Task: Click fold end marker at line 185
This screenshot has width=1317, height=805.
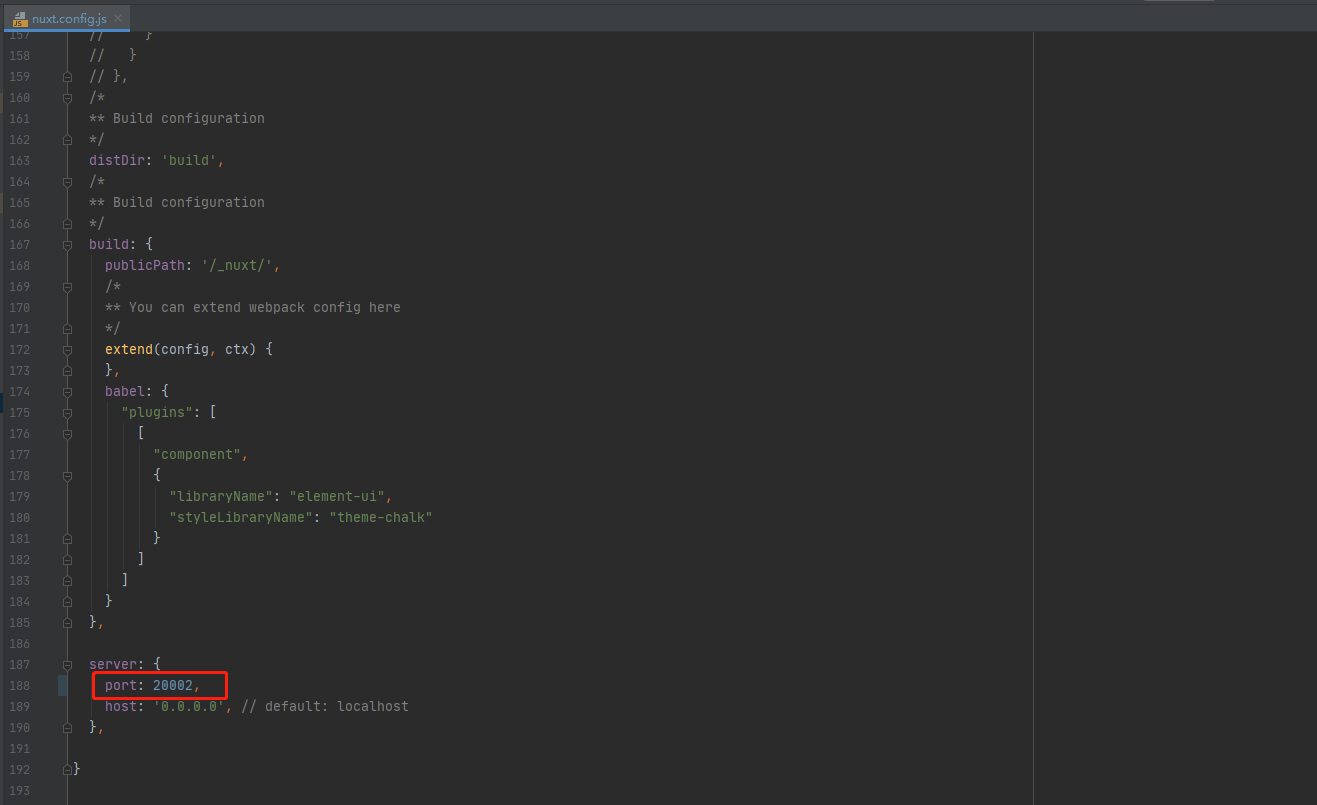Action: coord(67,622)
